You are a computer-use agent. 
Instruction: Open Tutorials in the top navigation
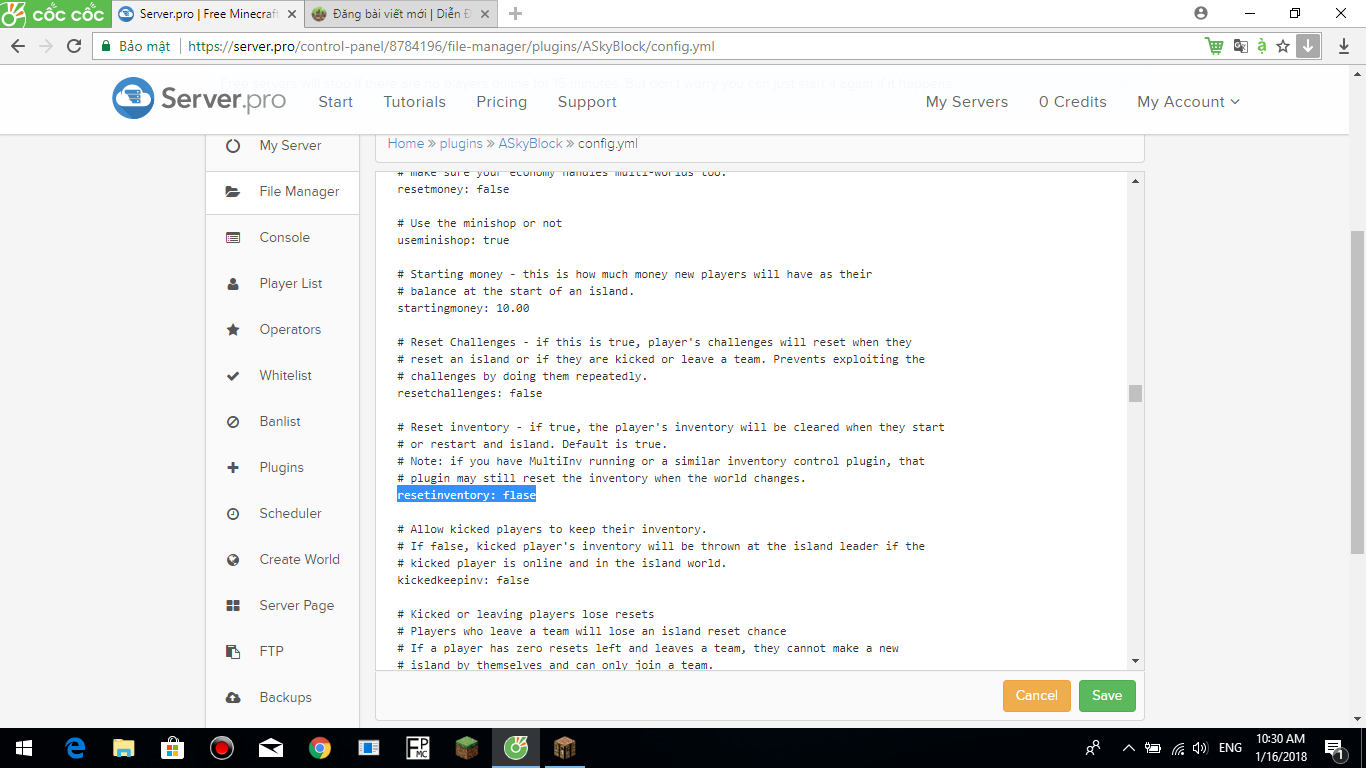click(415, 102)
